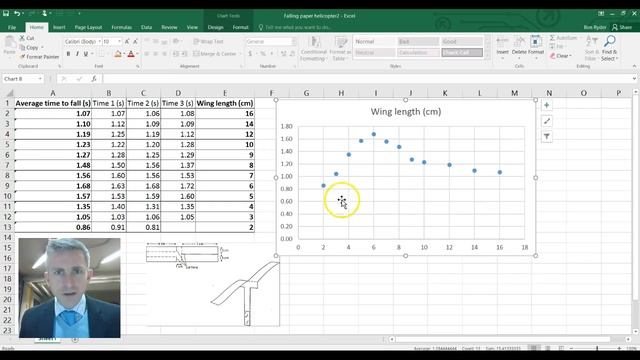Image resolution: width=640 pixels, height=360 pixels.
Task: Collapse the ribbon with the chevron
Action: (634, 66)
